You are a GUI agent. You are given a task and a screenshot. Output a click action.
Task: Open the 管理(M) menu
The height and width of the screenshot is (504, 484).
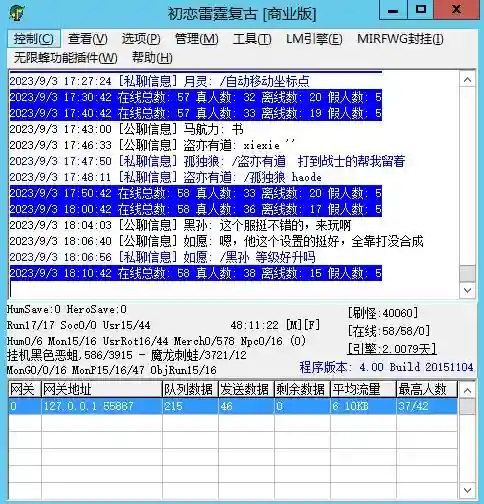(x=197, y=39)
